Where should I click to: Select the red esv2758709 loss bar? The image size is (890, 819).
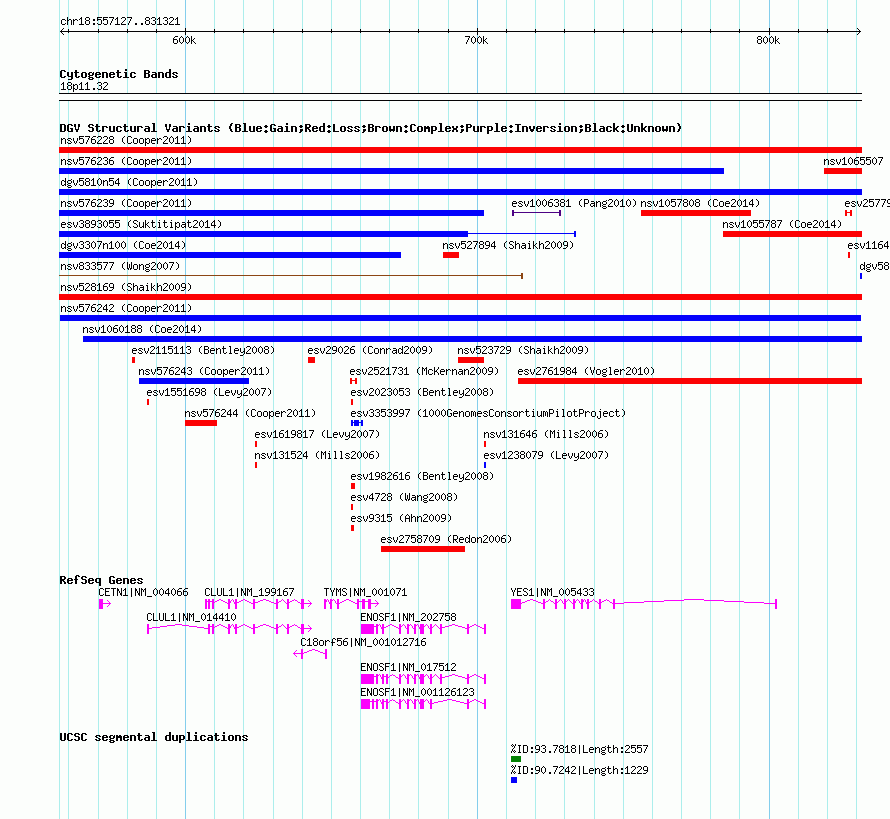click(423, 549)
